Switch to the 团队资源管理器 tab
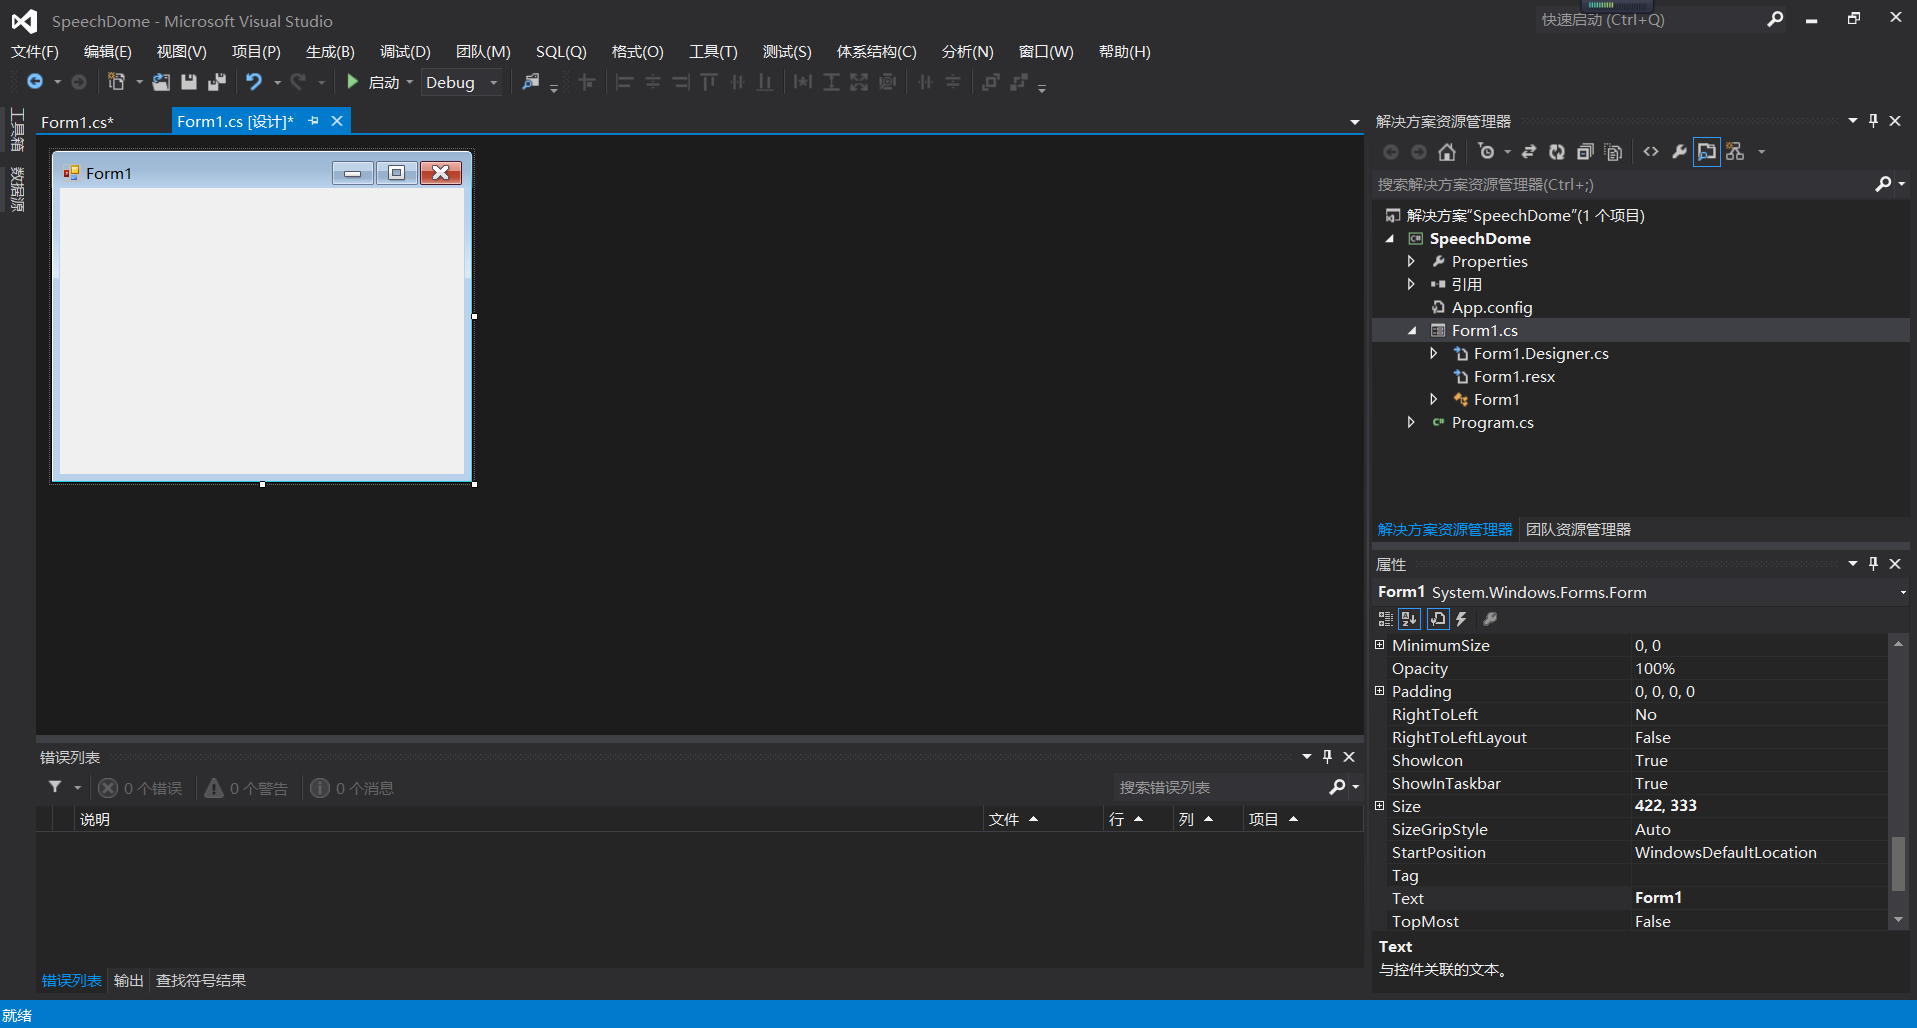 point(1579,529)
